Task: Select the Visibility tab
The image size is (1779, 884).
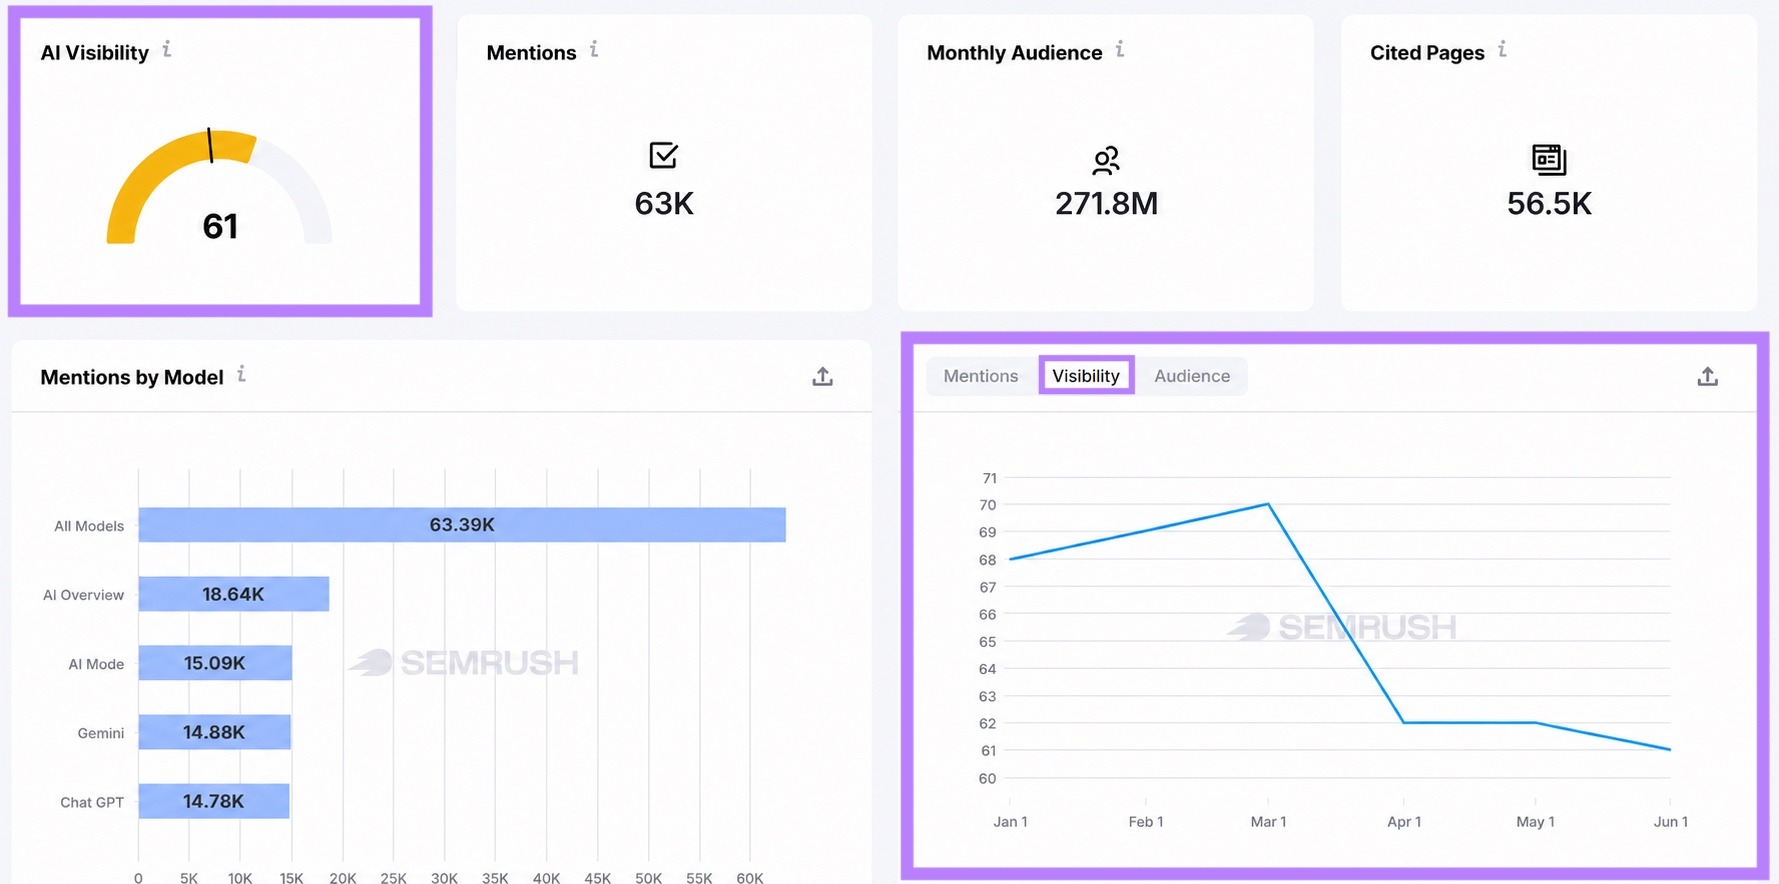Action: coord(1086,376)
